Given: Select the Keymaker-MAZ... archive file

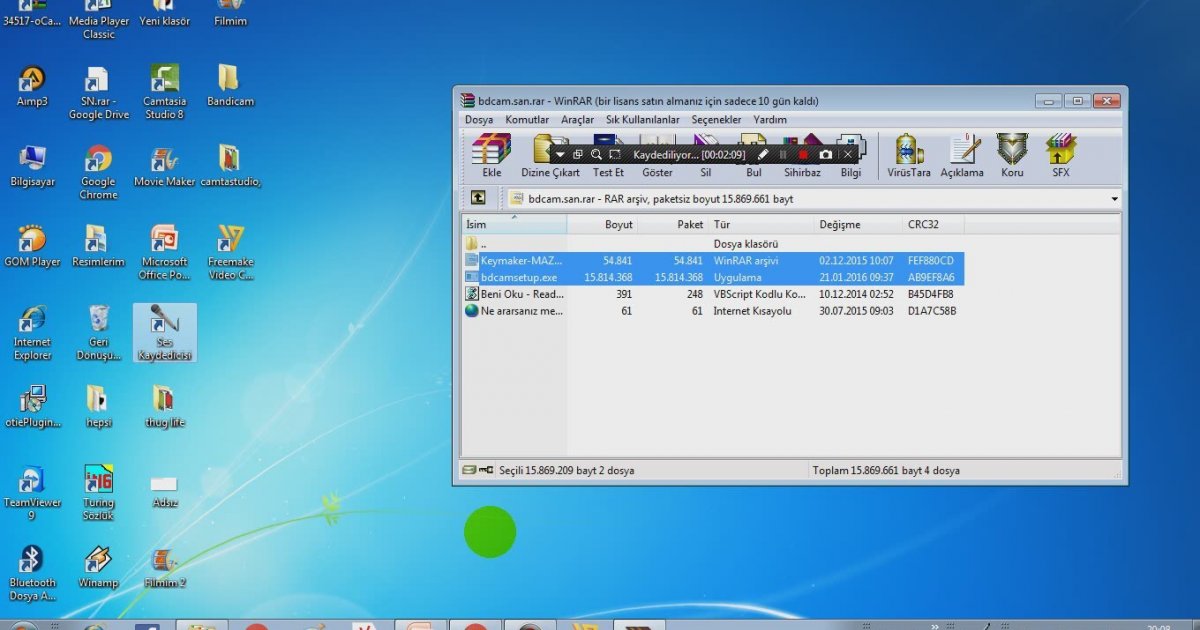Looking at the screenshot, I should pos(713,260).
